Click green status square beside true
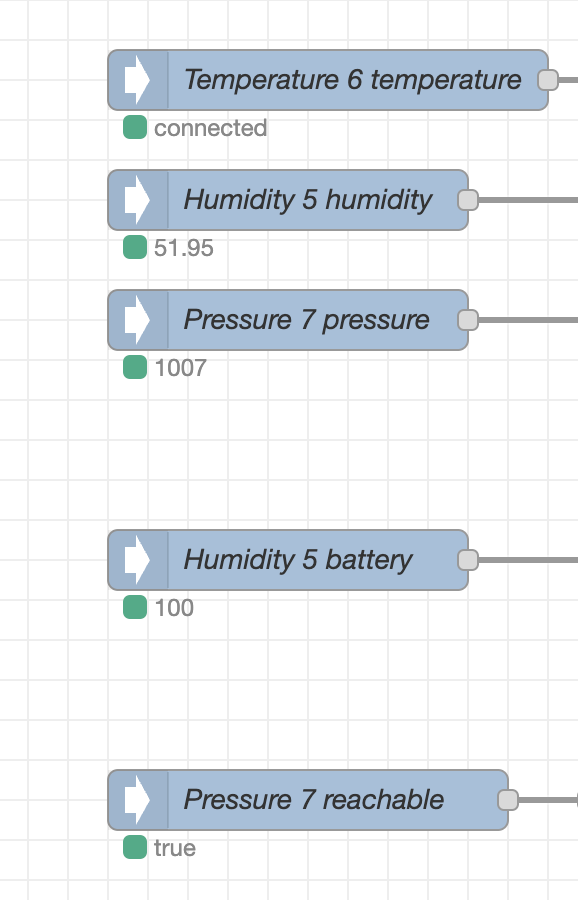Viewport: 578px width, 900px height. click(x=135, y=847)
